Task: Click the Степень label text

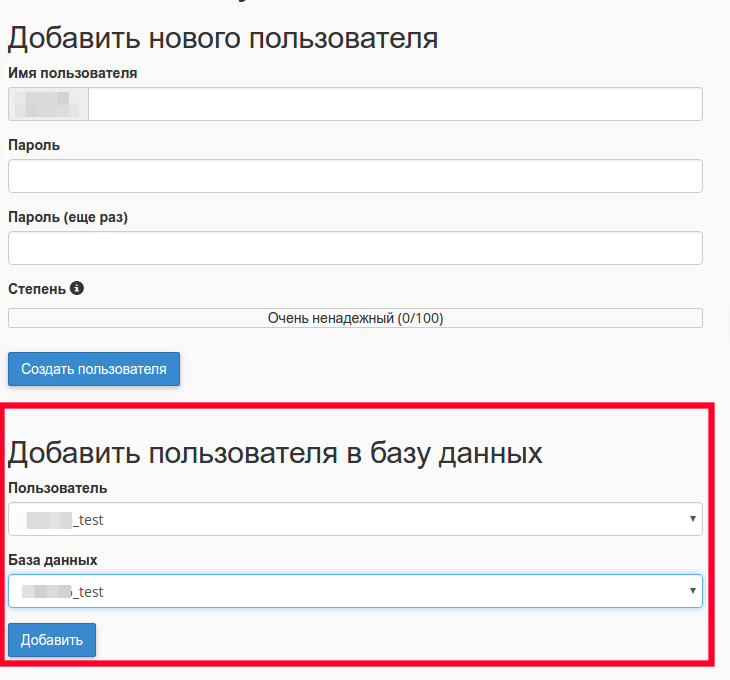Action: click(37, 289)
